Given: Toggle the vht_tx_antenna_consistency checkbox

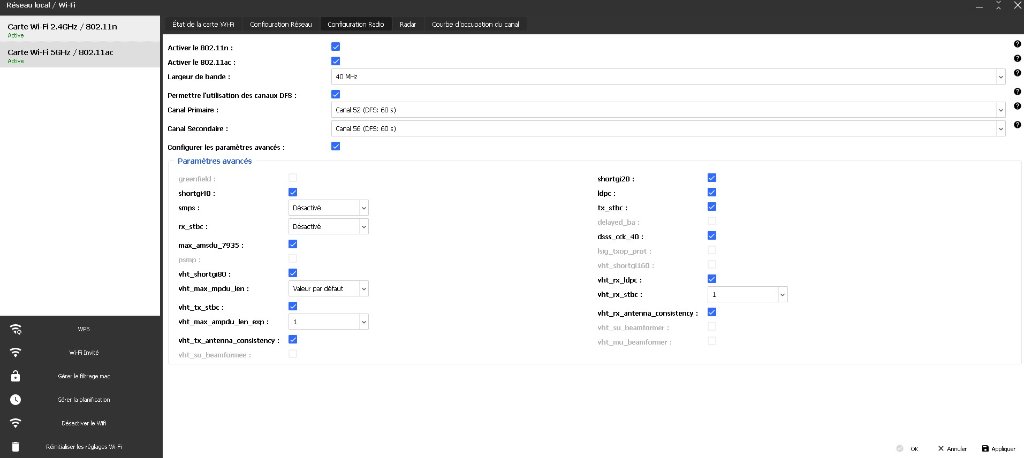Looking at the screenshot, I should click(293, 339).
